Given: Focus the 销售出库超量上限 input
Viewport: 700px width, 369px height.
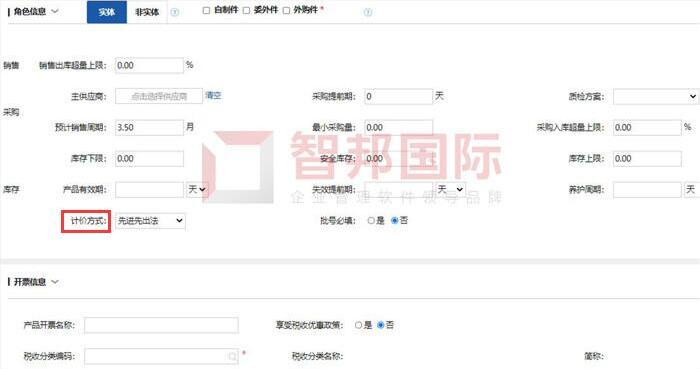Looking at the screenshot, I should pyautogui.click(x=149, y=66).
